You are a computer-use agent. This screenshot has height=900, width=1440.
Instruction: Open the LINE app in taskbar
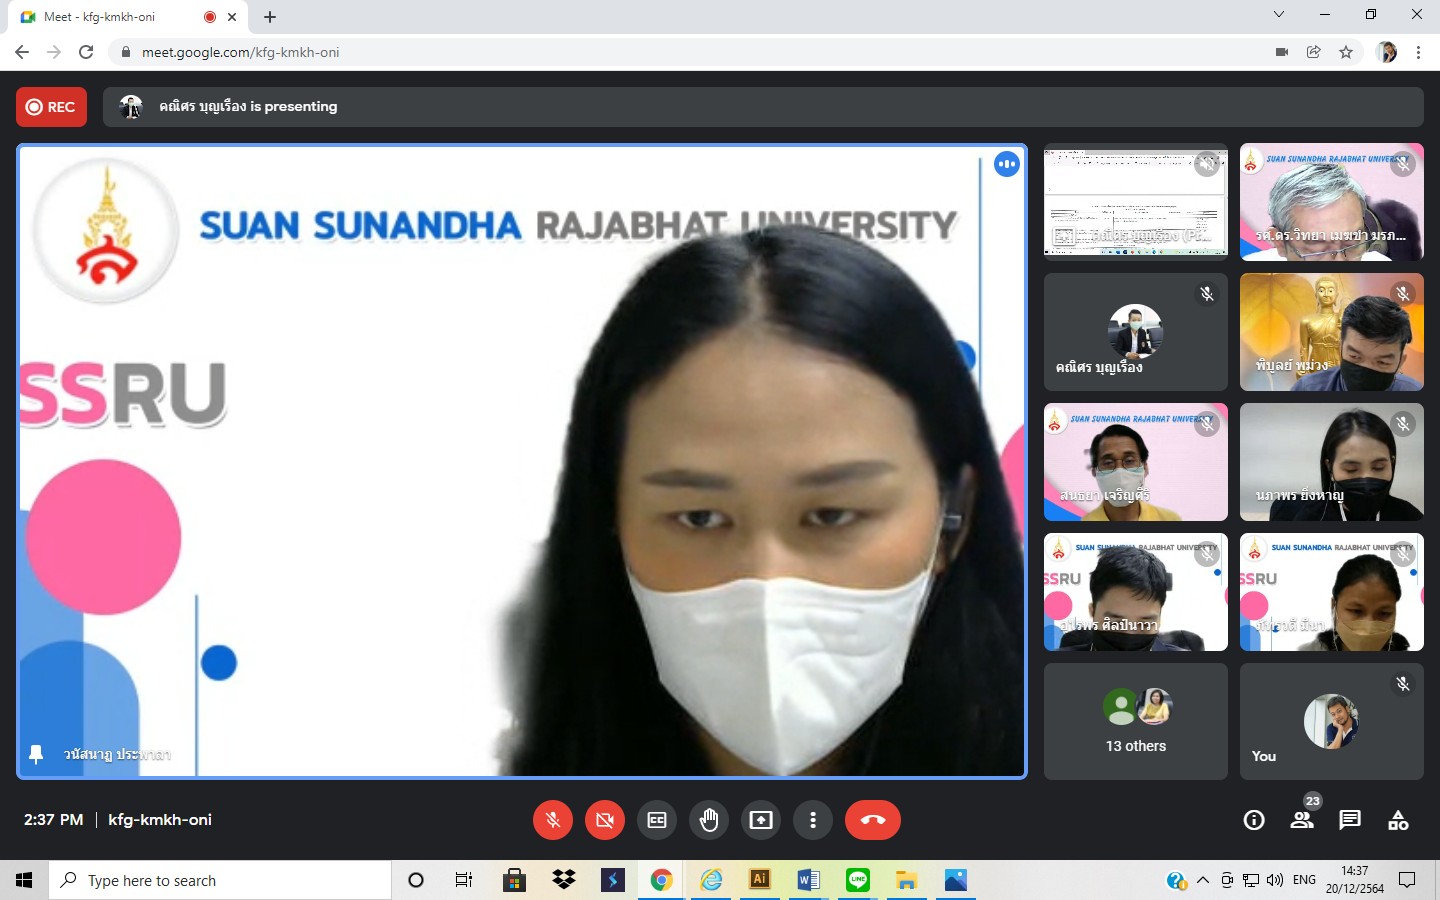[x=858, y=880]
